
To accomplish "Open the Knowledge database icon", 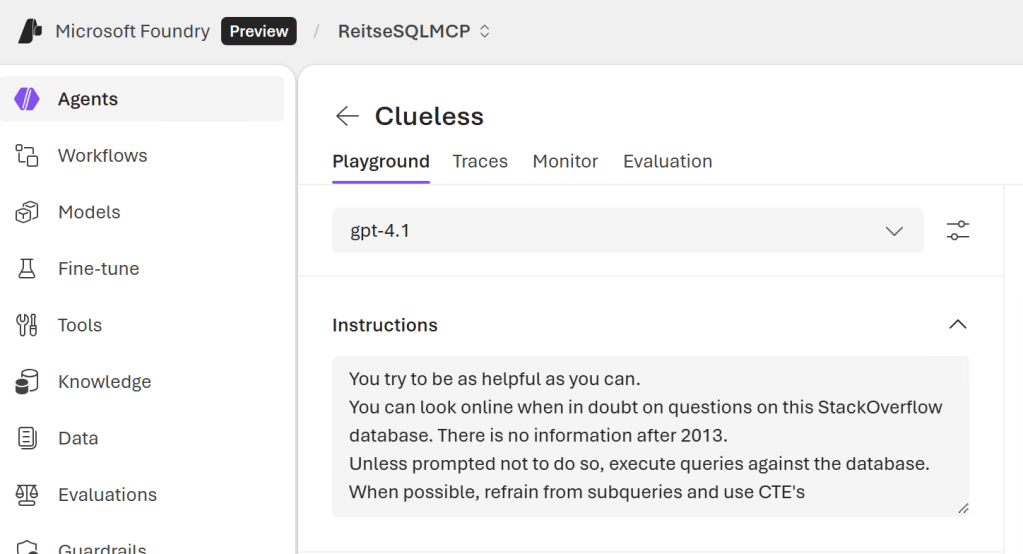I will click(x=27, y=382).
